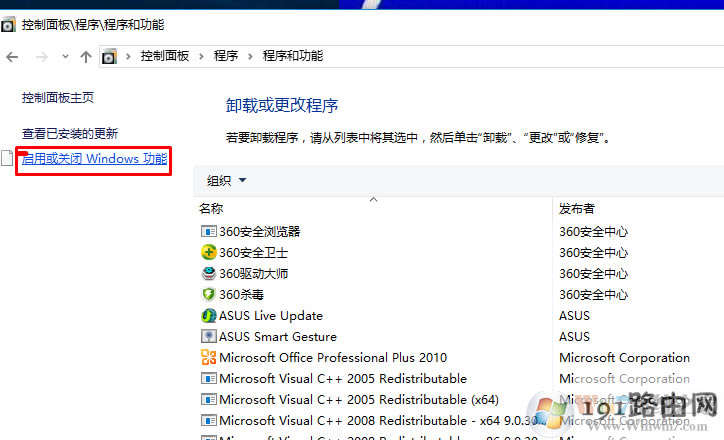Click the ASUS Smart Gesture icon

[209, 336]
